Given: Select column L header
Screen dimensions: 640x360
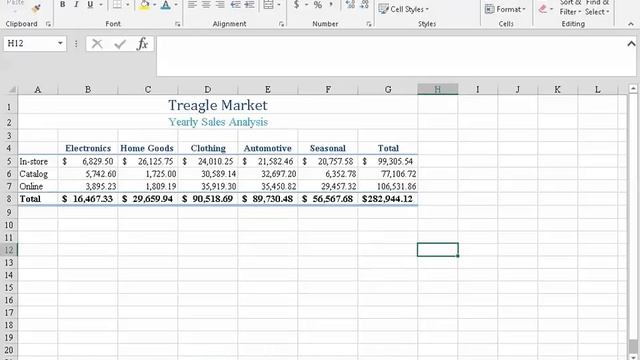Looking at the screenshot, I should pos(598,89).
